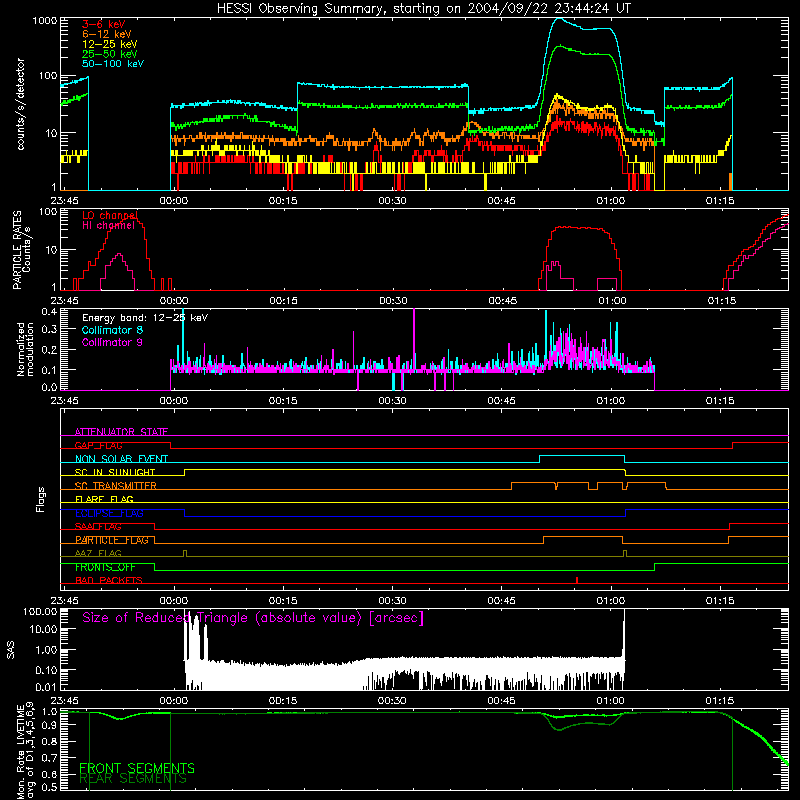
Task: Click the SAS axis label
Action: coord(10,650)
